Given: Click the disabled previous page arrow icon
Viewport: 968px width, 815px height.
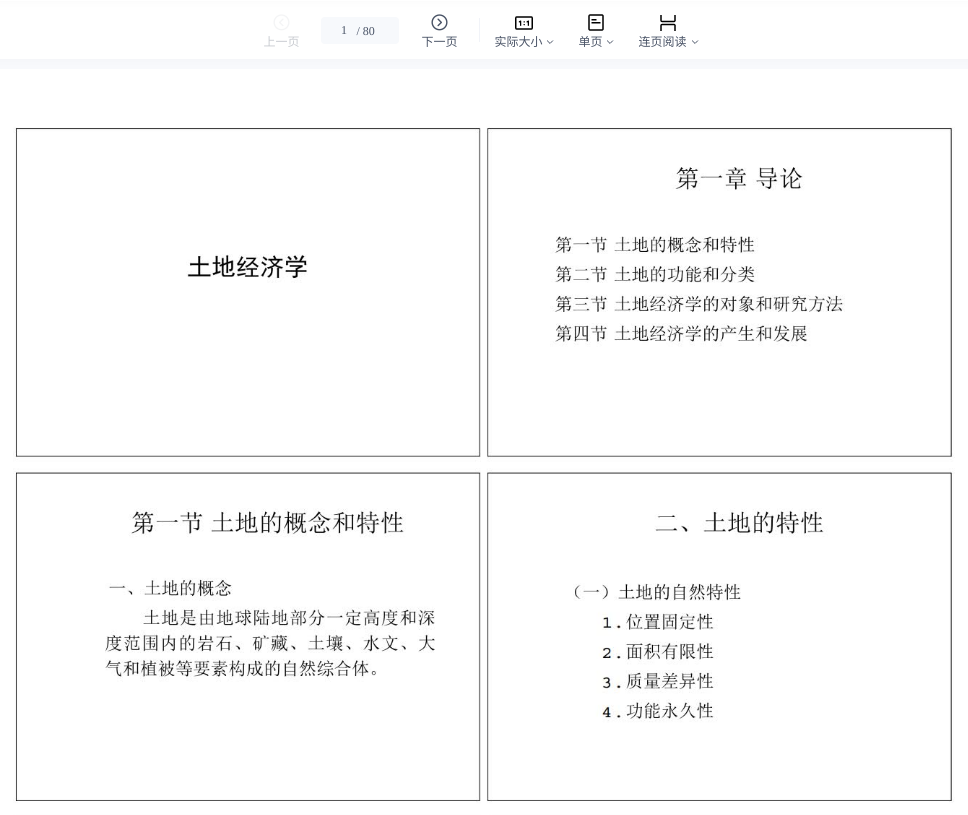Looking at the screenshot, I should click(281, 23).
